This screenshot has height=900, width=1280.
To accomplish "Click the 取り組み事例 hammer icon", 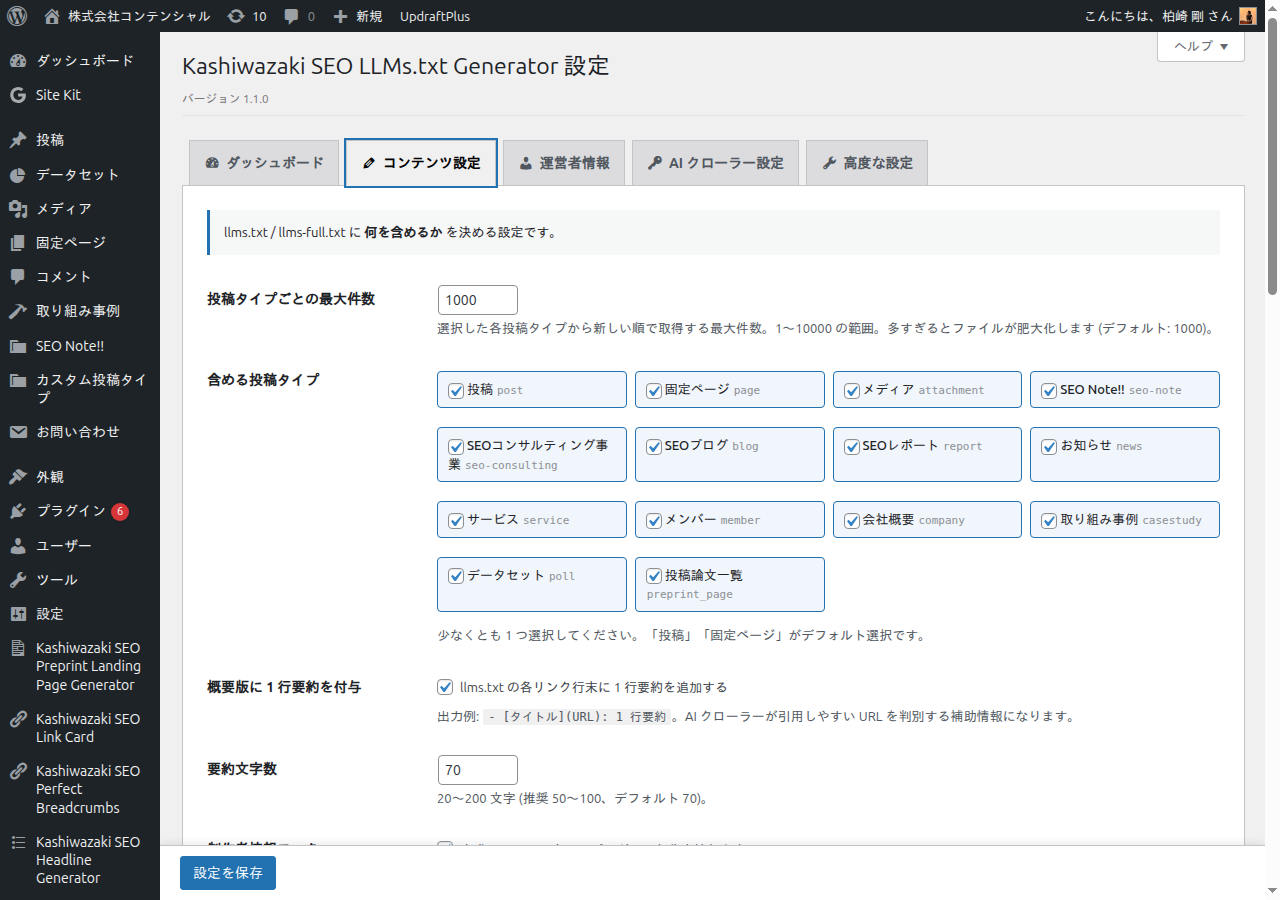I will 18,311.
